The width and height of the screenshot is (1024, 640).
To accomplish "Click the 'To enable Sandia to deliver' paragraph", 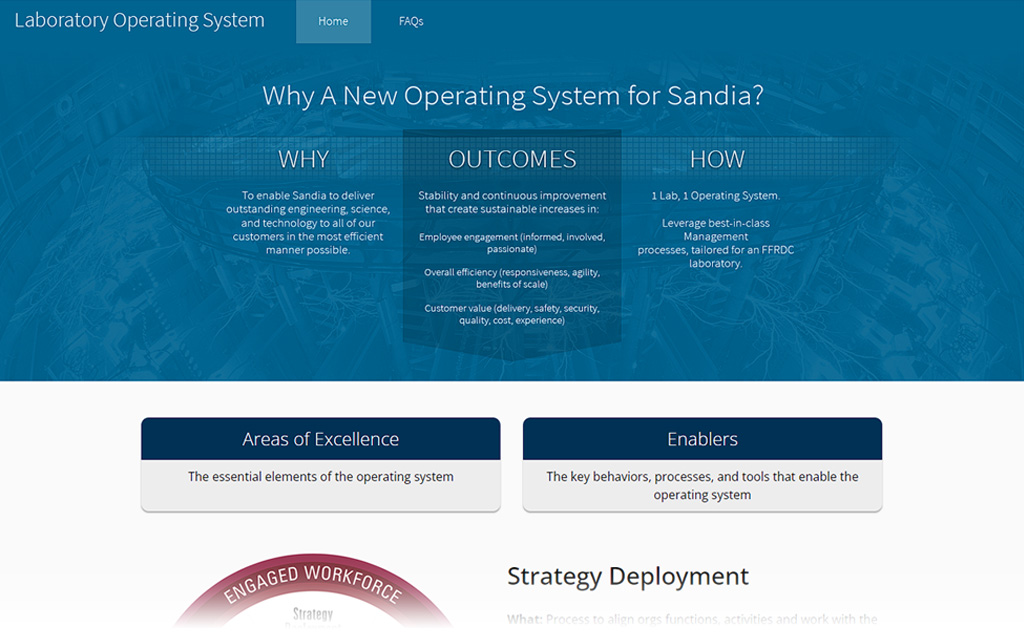I will coord(308,223).
